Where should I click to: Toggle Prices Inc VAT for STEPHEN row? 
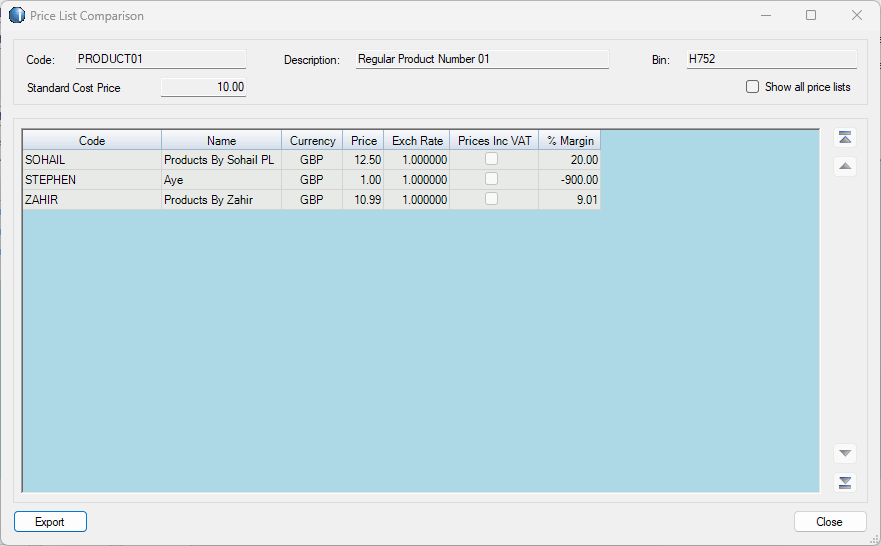(x=492, y=179)
